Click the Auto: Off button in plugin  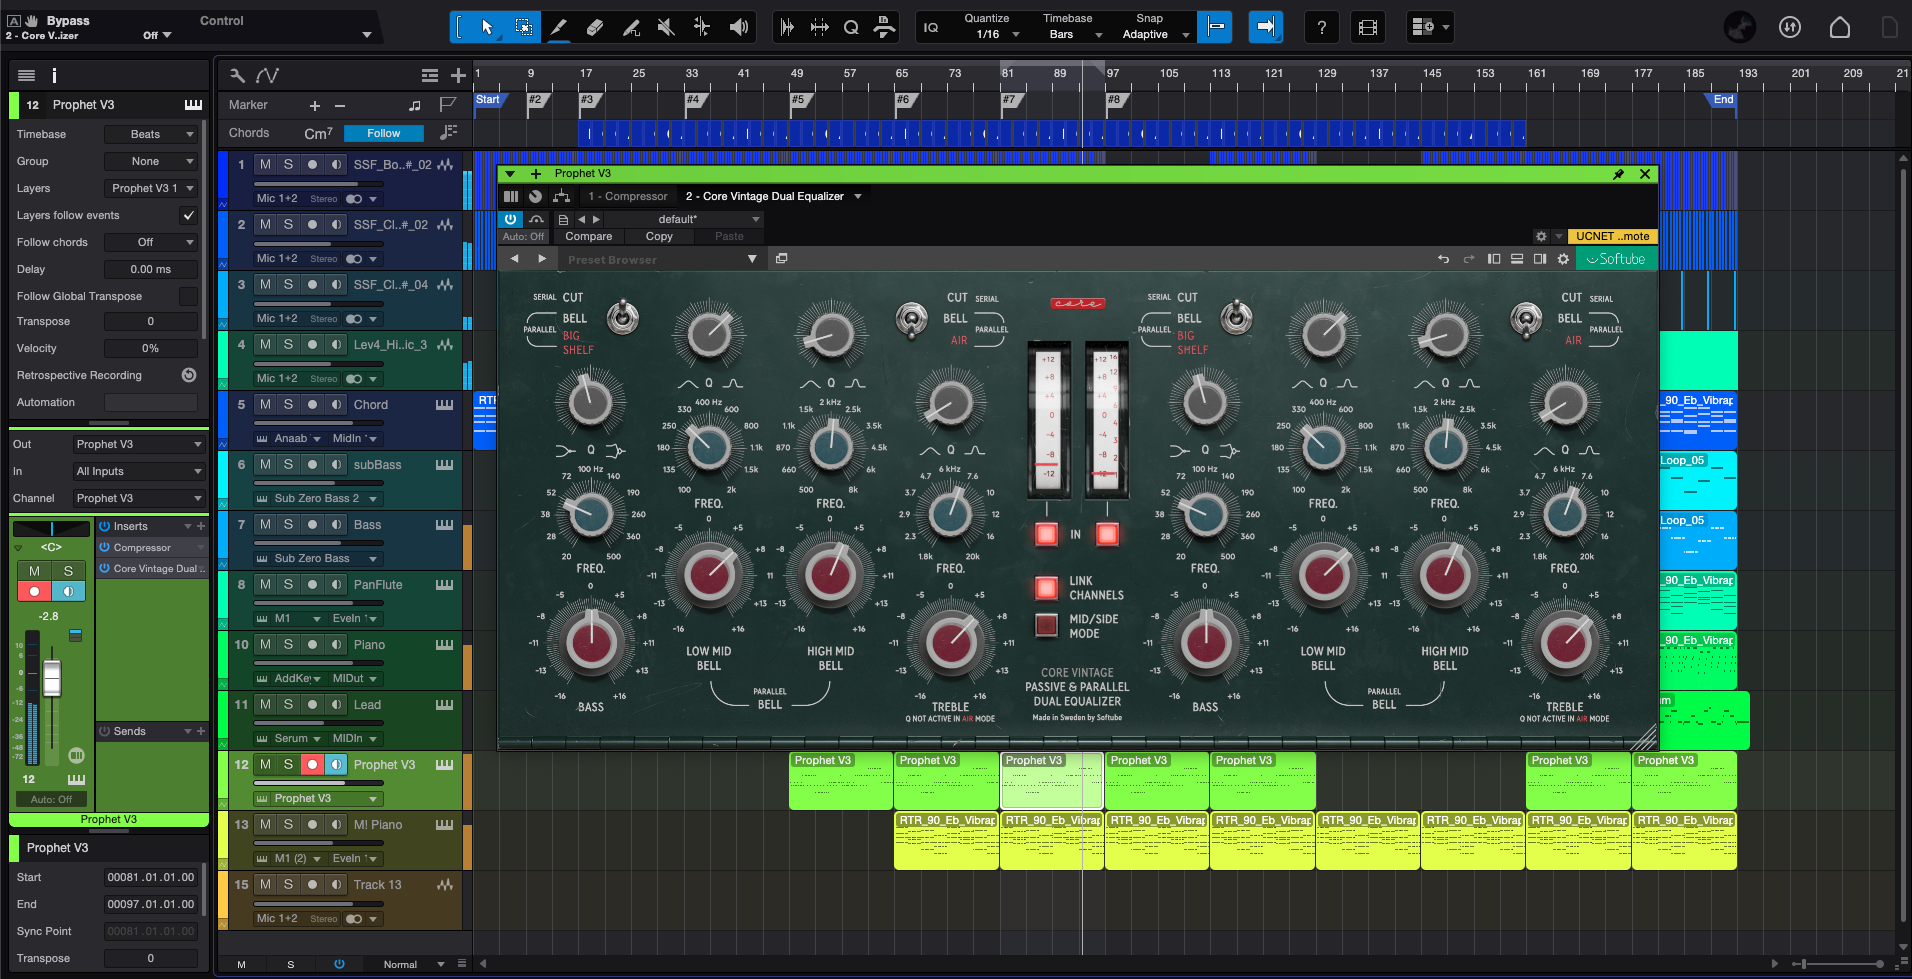[x=523, y=237]
